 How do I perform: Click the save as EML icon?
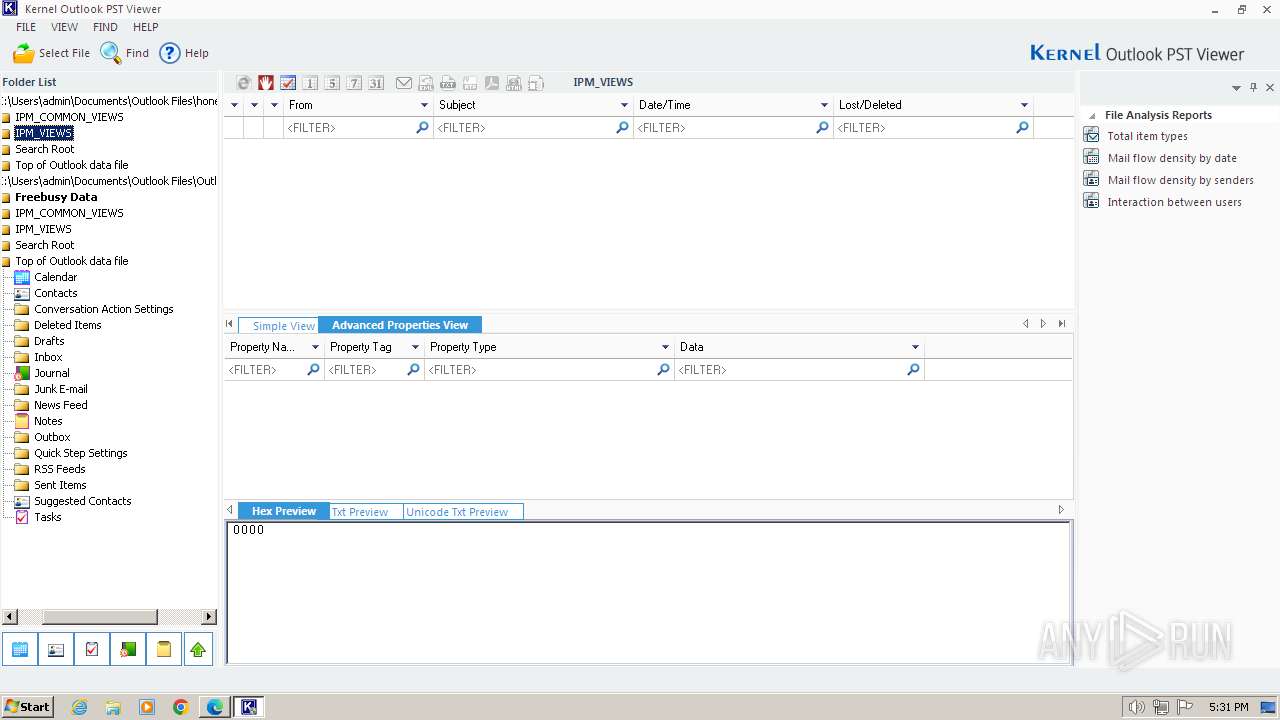coord(426,83)
